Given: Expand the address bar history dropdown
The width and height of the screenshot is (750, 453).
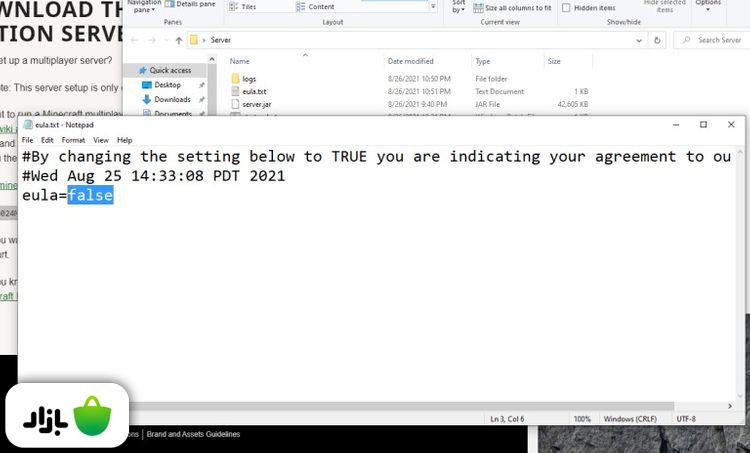Looking at the screenshot, I should coord(640,40).
